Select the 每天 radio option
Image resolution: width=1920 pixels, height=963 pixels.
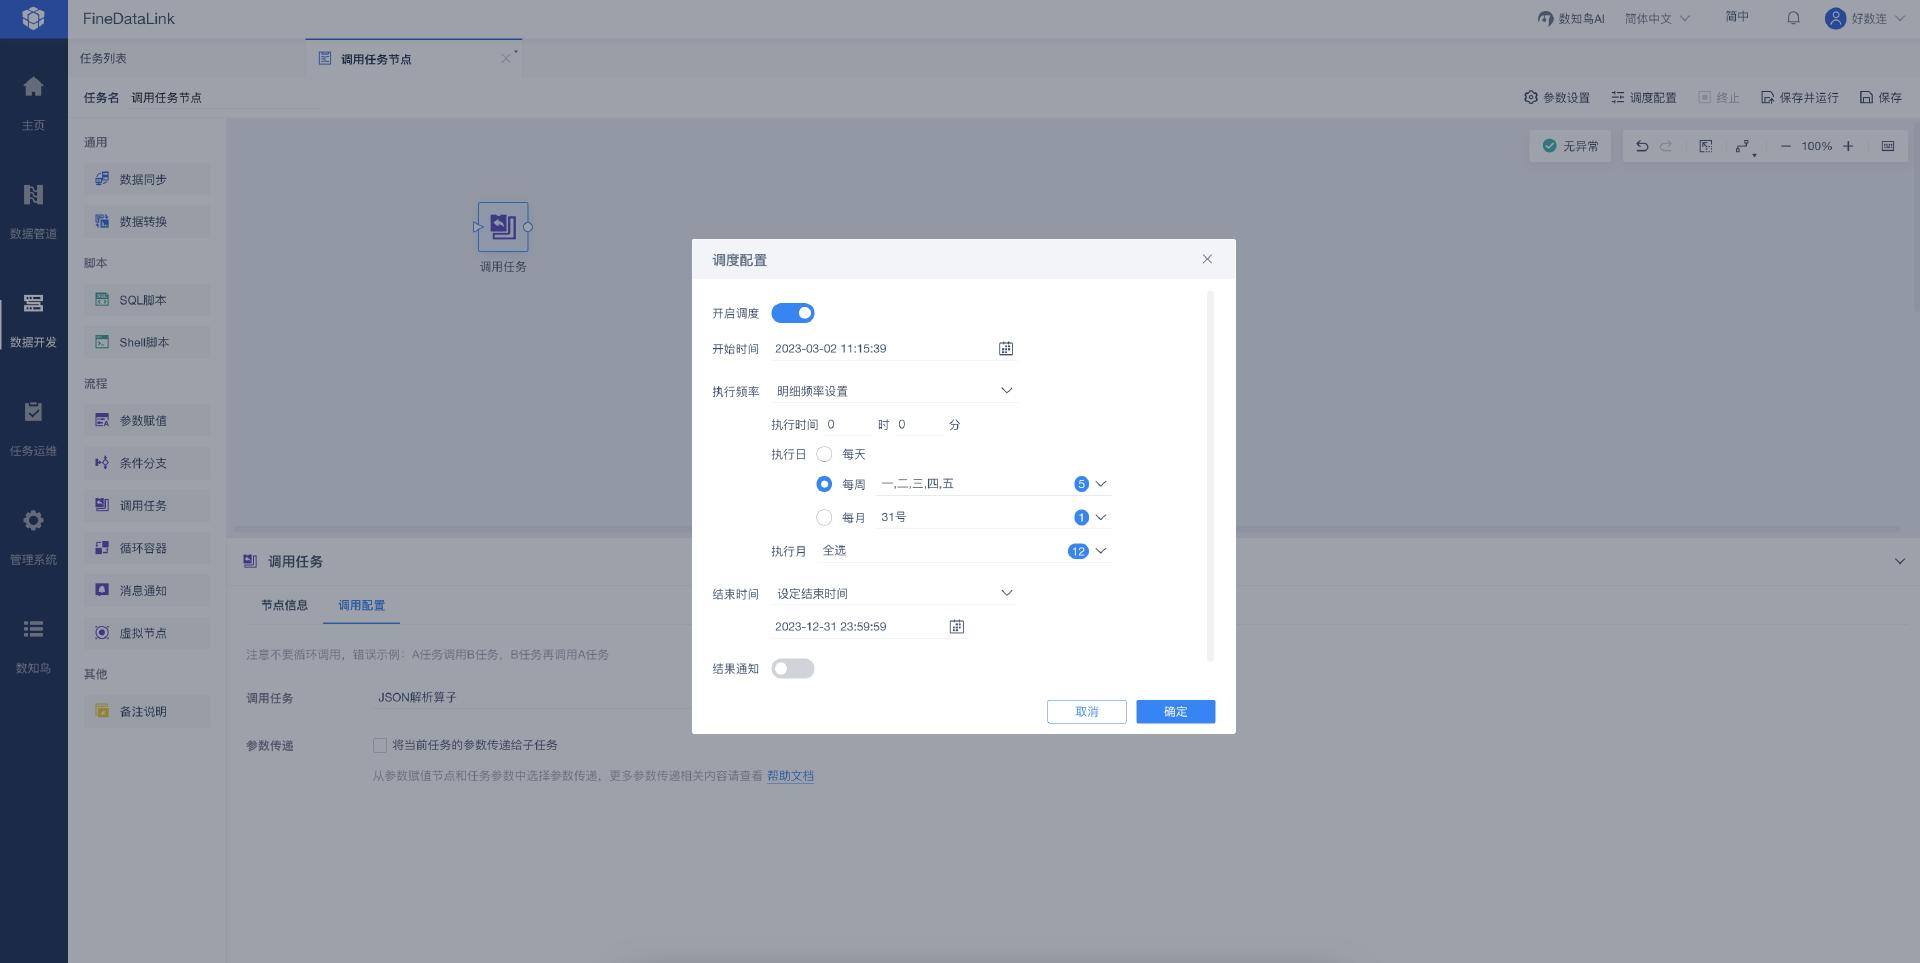[824, 454]
